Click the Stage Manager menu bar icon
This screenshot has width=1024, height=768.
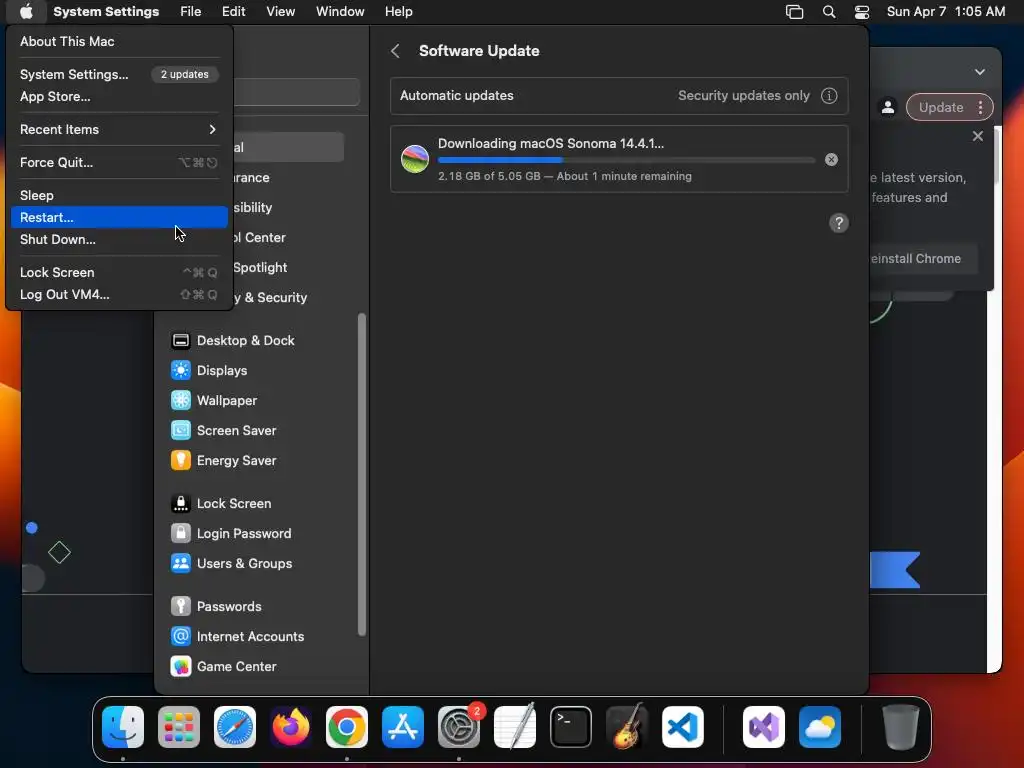coord(794,12)
